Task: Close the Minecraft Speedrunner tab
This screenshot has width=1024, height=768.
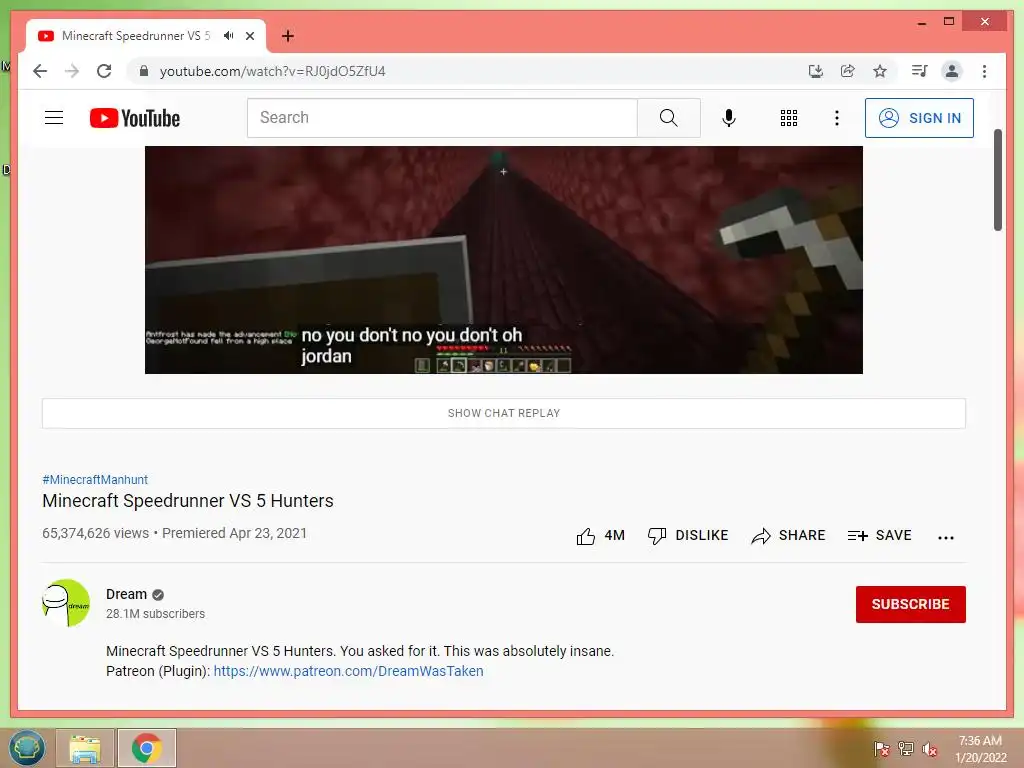Action: click(249, 36)
